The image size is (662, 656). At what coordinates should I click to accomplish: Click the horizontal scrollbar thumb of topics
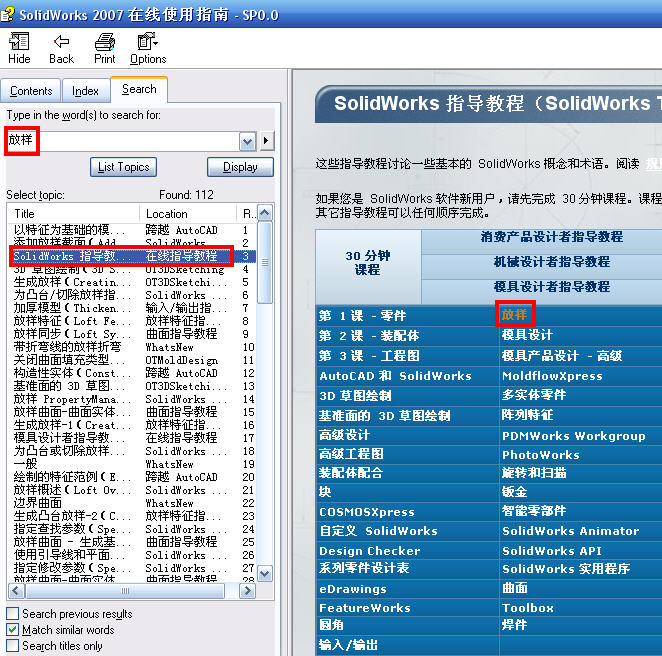[x=125, y=591]
